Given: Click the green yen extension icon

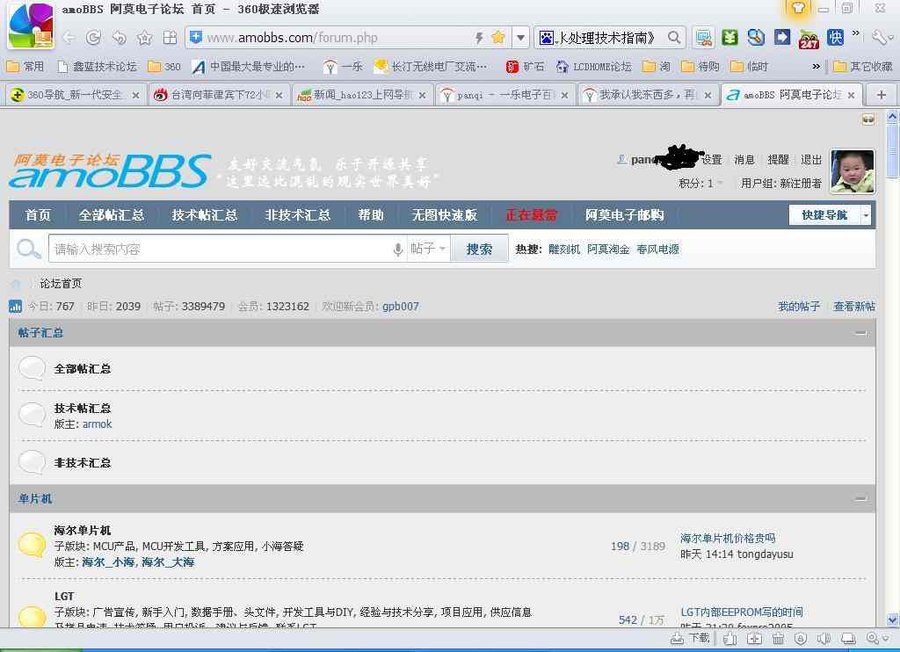Looking at the screenshot, I should click(730, 38).
